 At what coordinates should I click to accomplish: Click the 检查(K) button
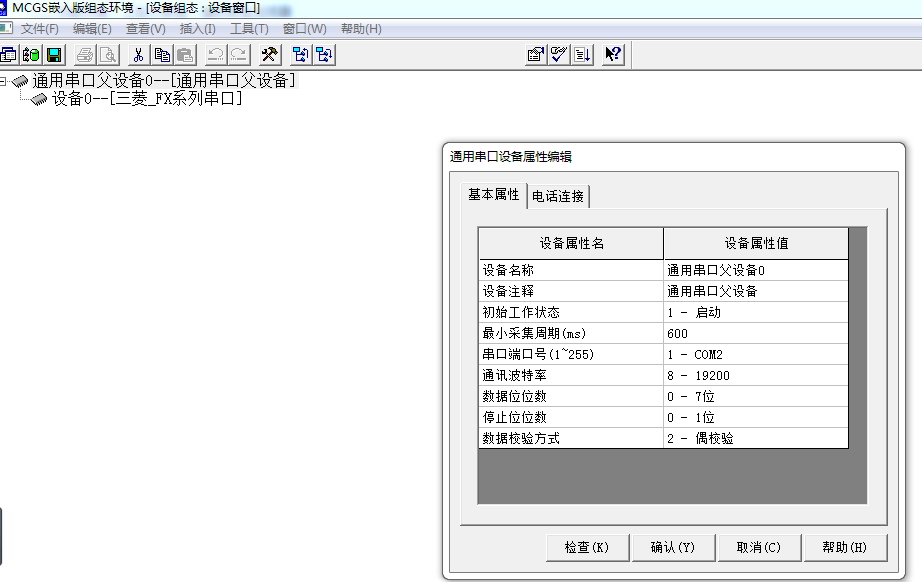pyautogui.click(x=587, y=547)
